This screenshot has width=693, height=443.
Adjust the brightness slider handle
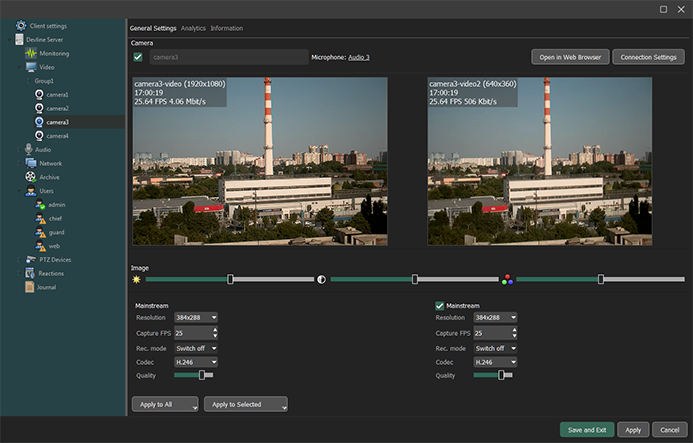point(230,279)
